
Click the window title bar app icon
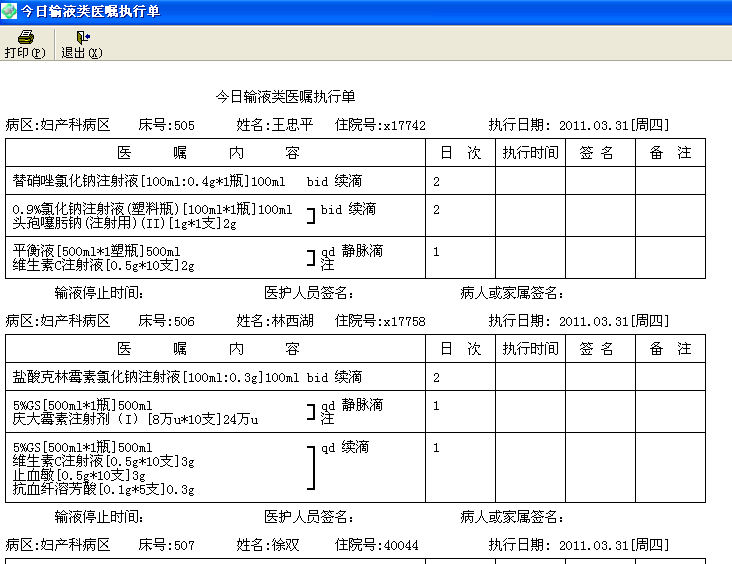(8, 11)
